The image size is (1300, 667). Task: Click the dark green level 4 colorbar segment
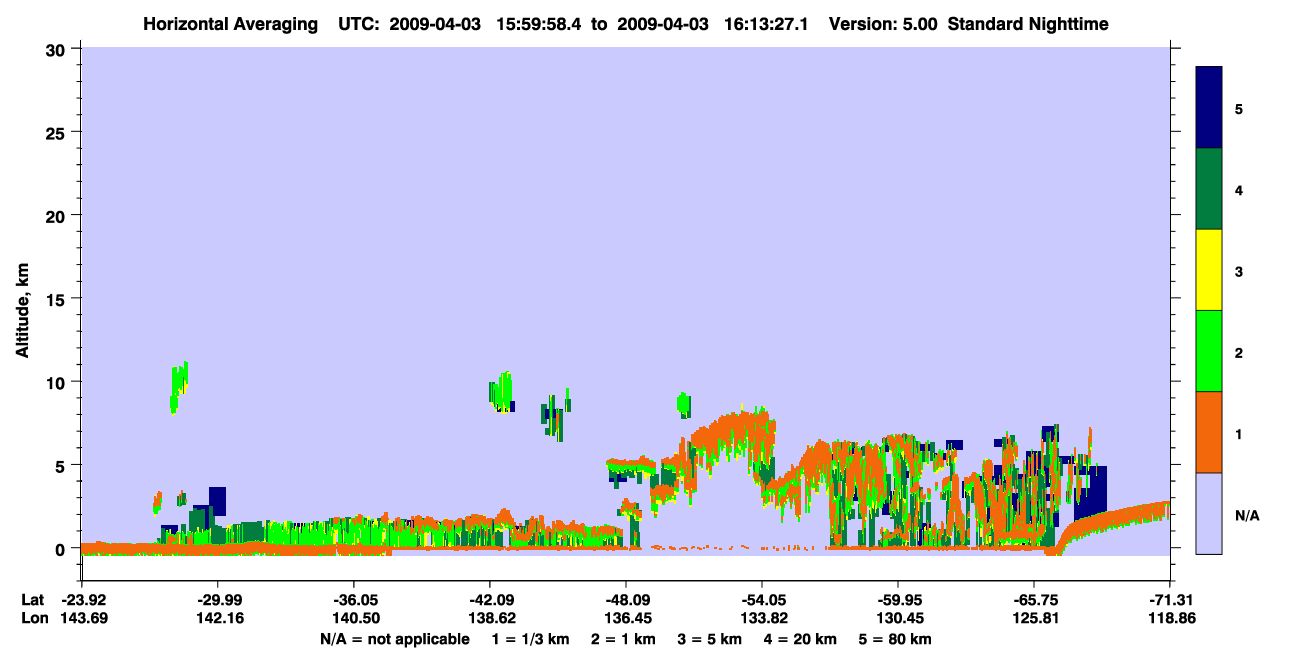1209,189
